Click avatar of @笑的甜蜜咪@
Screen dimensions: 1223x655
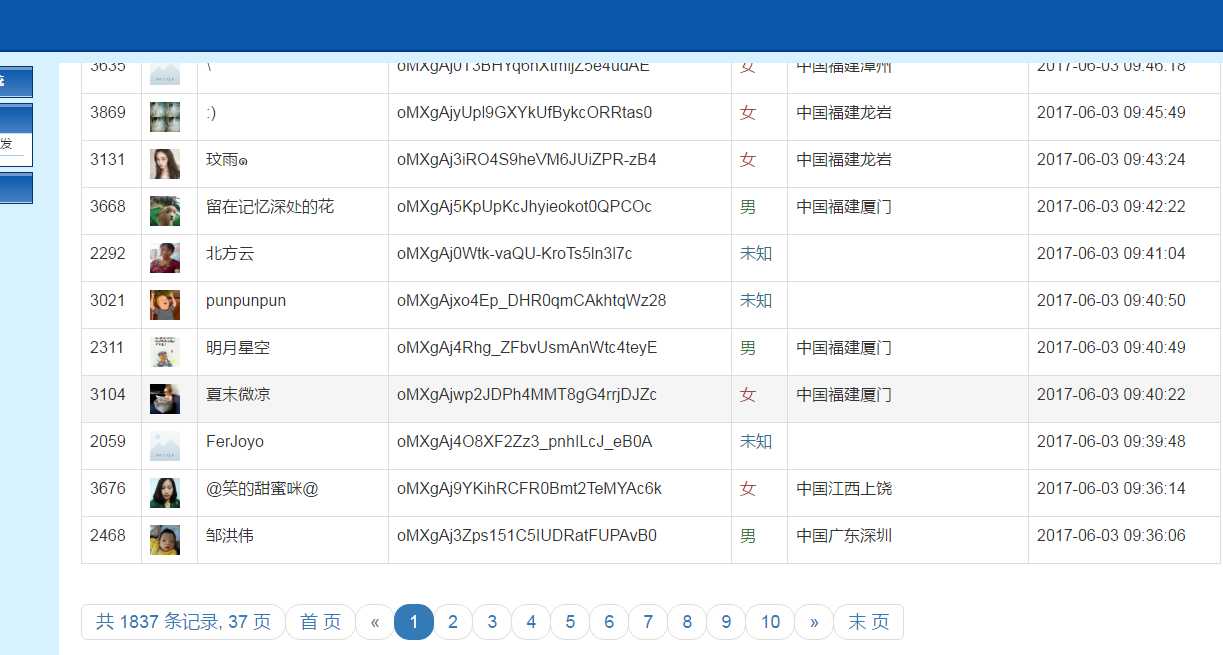165,493
